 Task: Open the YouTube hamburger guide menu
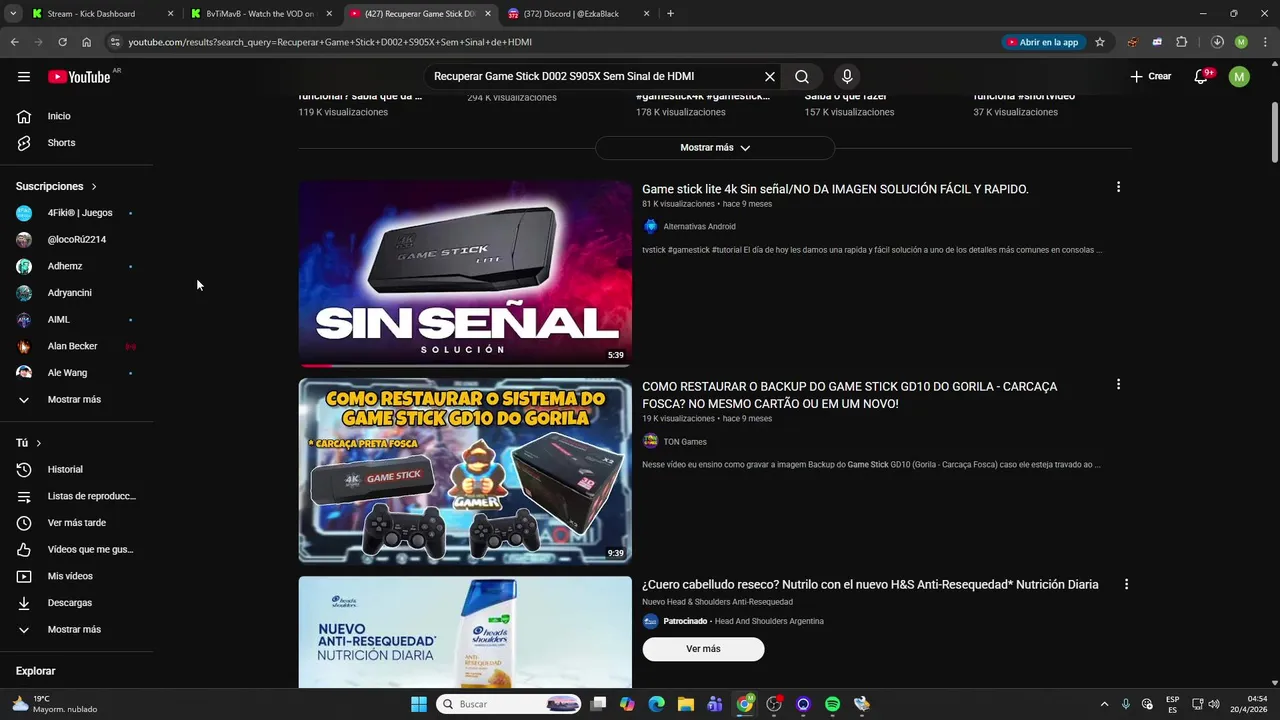click(24, 77)
